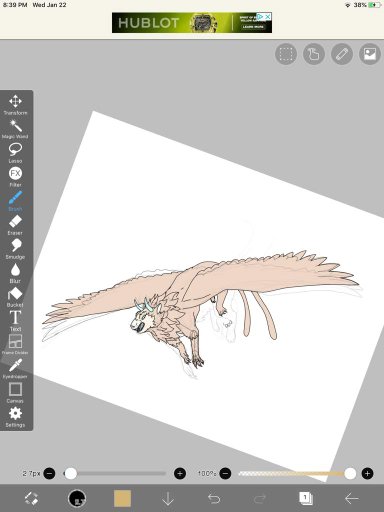Choose the Lasso tool
The image size is (384, 512).
[x=15, y=153]
